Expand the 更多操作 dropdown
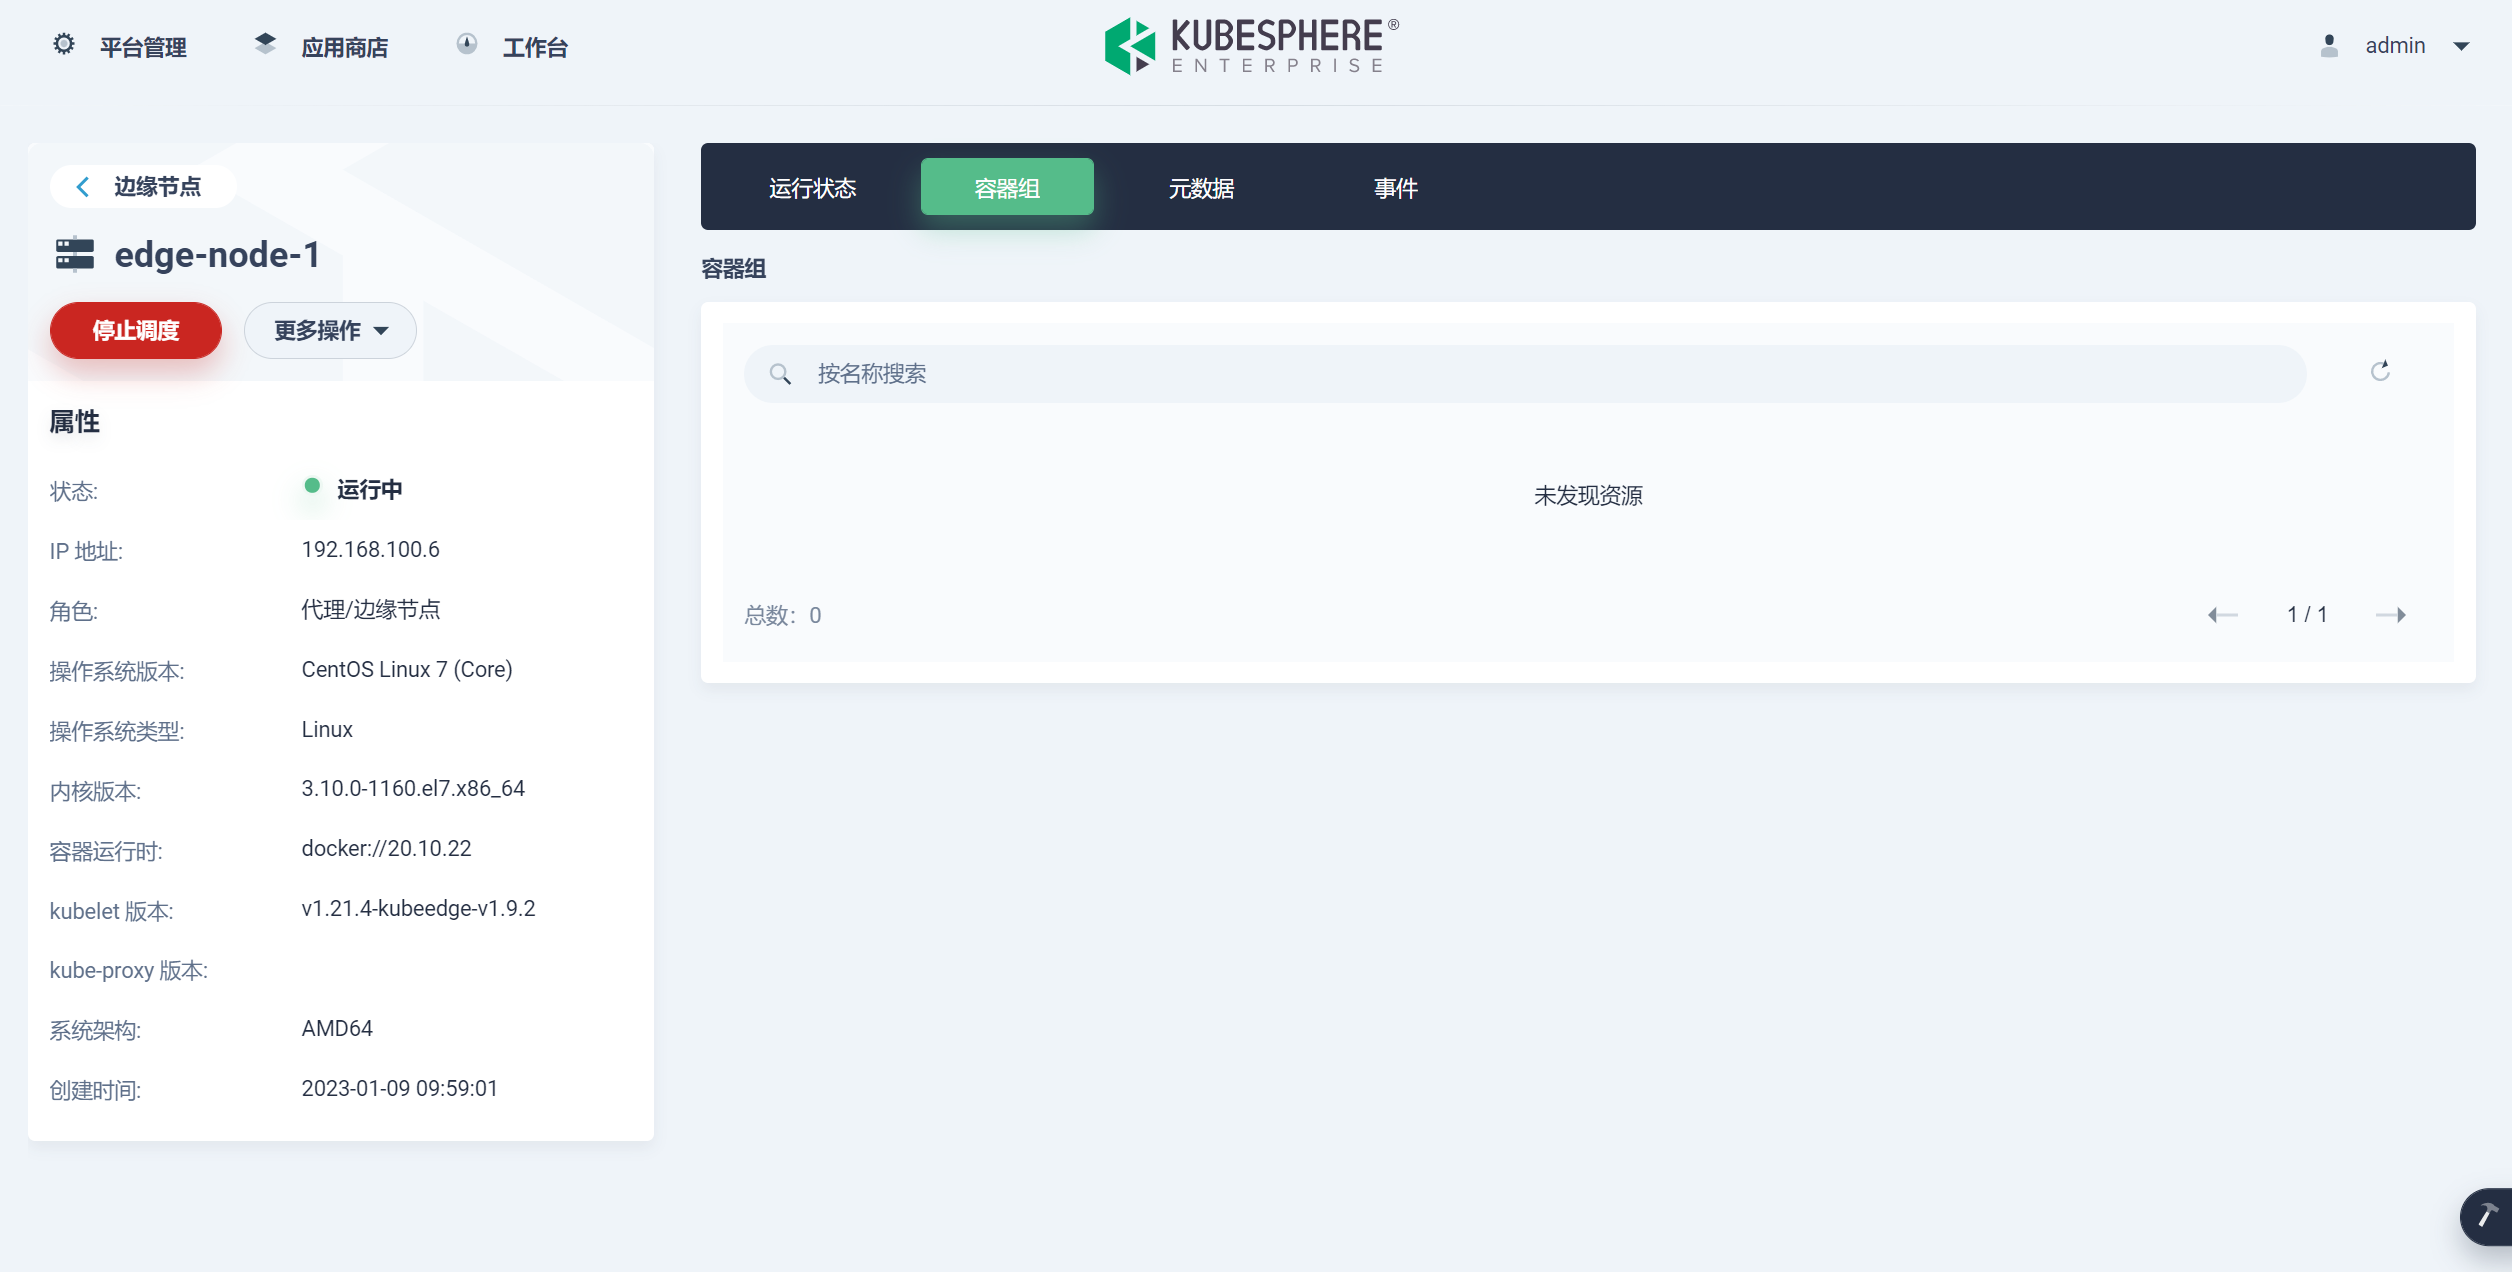This screenshot has height=1272, width=2512. pyautogui.click(x=330, y=331)
